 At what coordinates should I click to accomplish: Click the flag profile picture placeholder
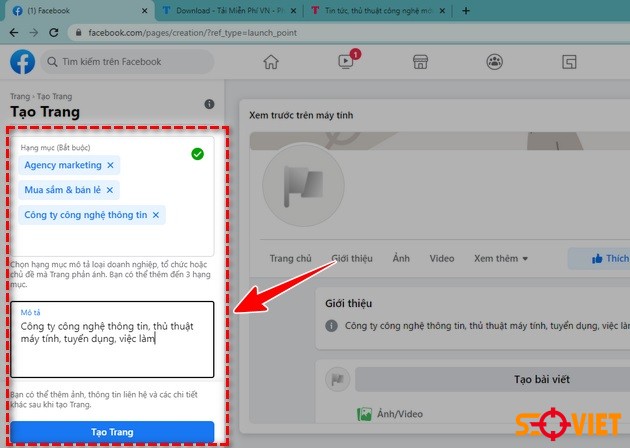(303, 185)
